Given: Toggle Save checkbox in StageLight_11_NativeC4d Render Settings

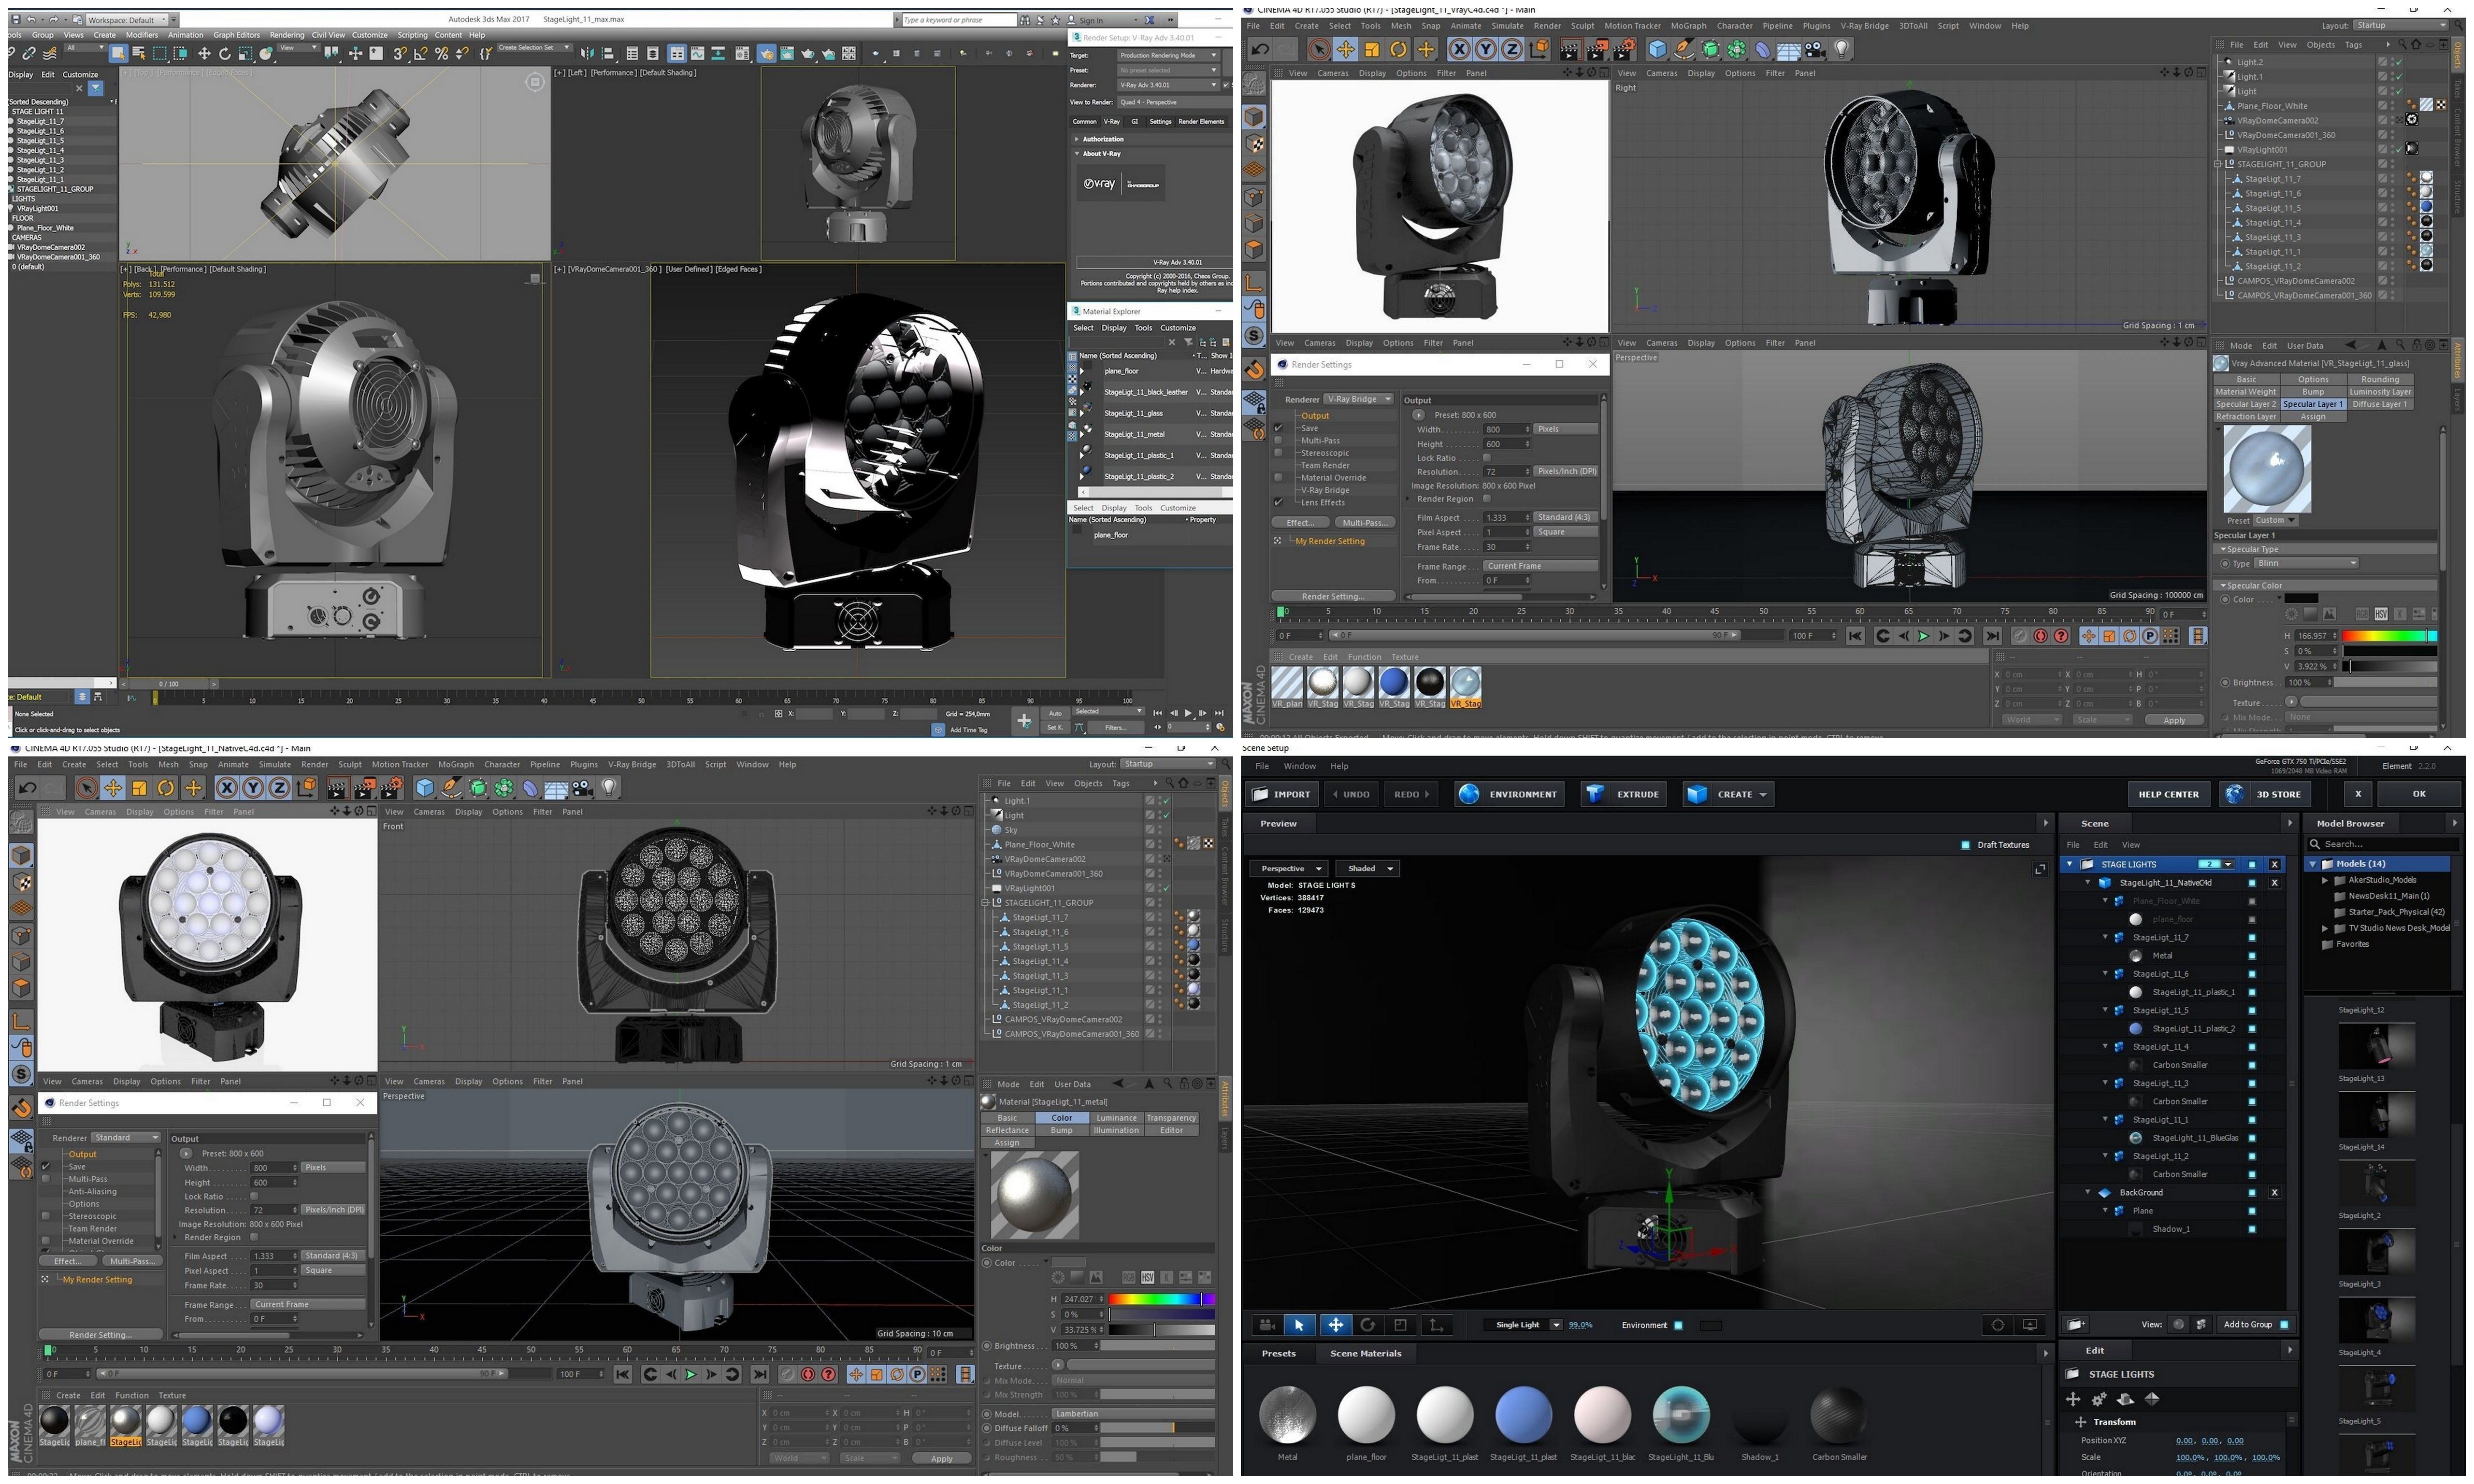Looking at the screenshot, I should coord(46,1167).
